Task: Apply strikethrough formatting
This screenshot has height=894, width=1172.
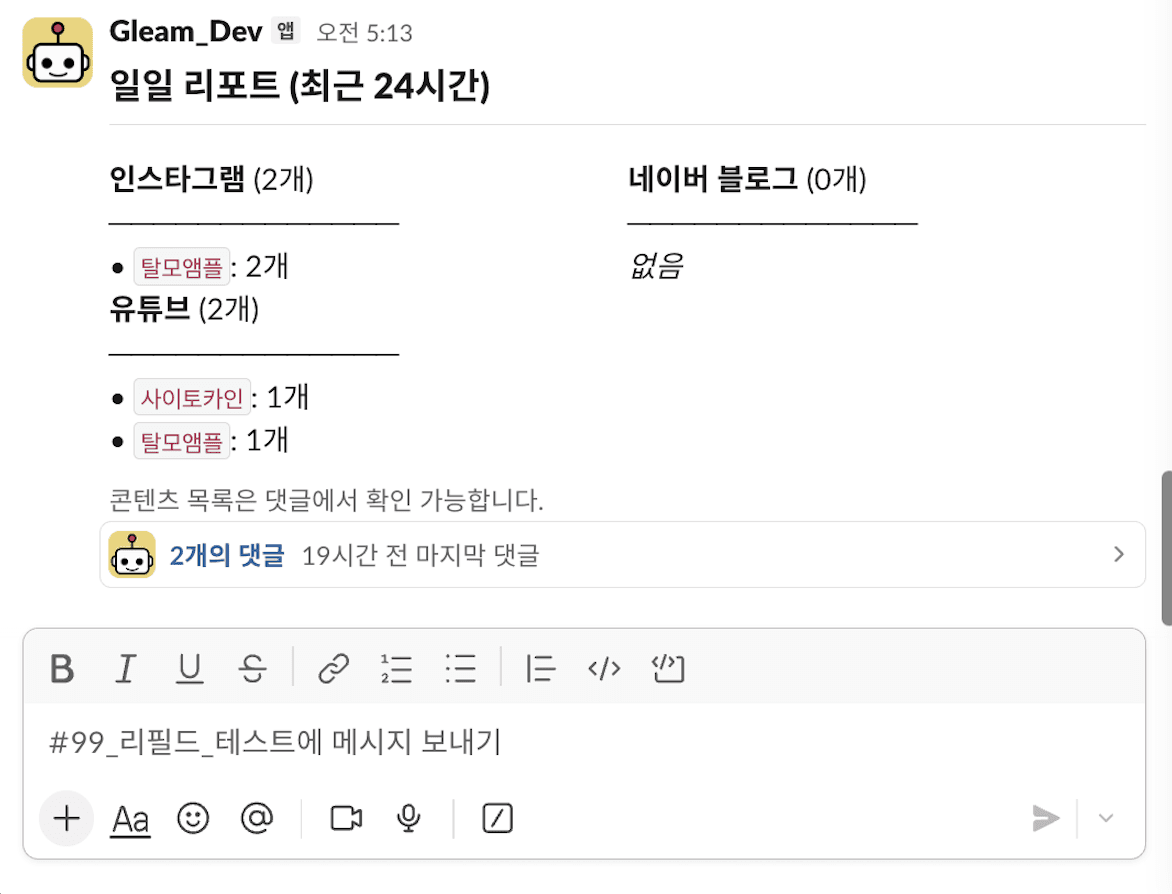Action: (x=253, y=668)
